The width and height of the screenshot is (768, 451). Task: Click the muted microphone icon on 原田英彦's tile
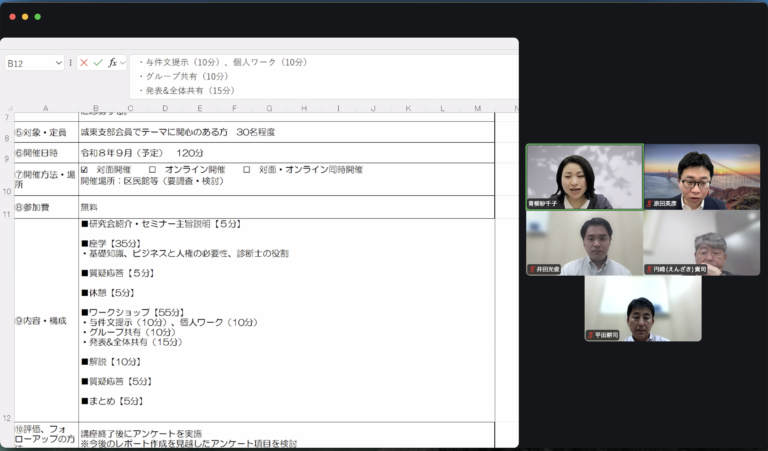pyautogui.click(x=649, y=203)
